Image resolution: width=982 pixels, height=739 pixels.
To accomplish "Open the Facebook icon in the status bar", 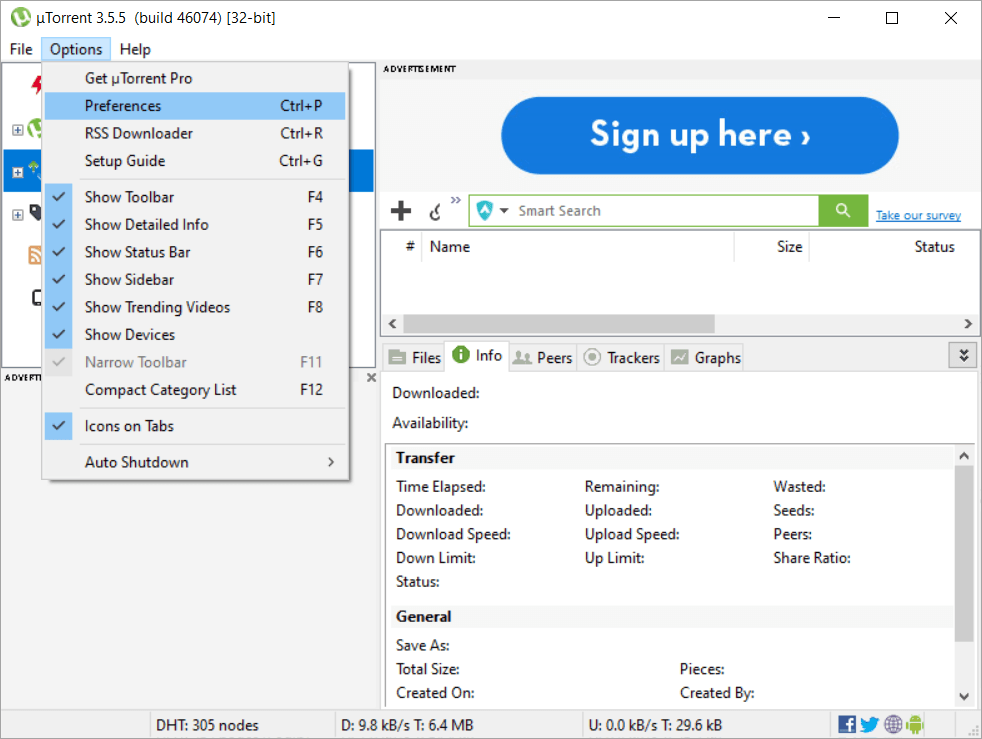I will coord(846,723).
